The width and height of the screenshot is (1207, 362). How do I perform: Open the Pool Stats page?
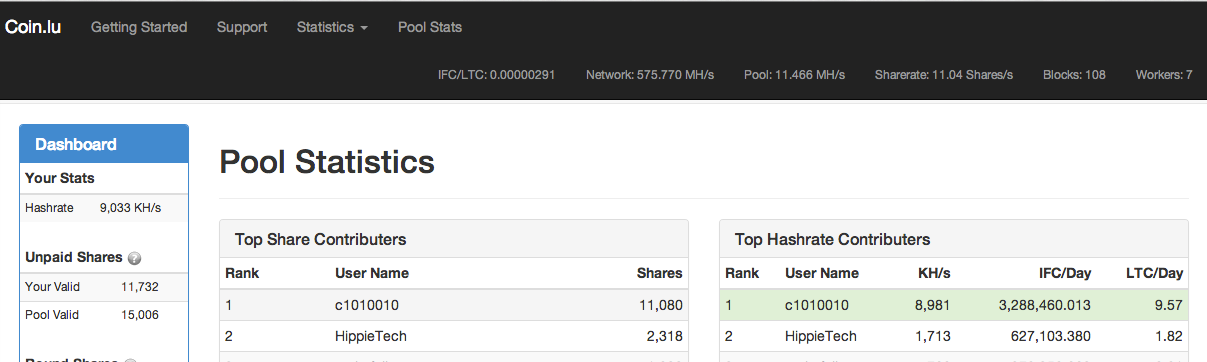pyautogui.click(x=430, y=27)
